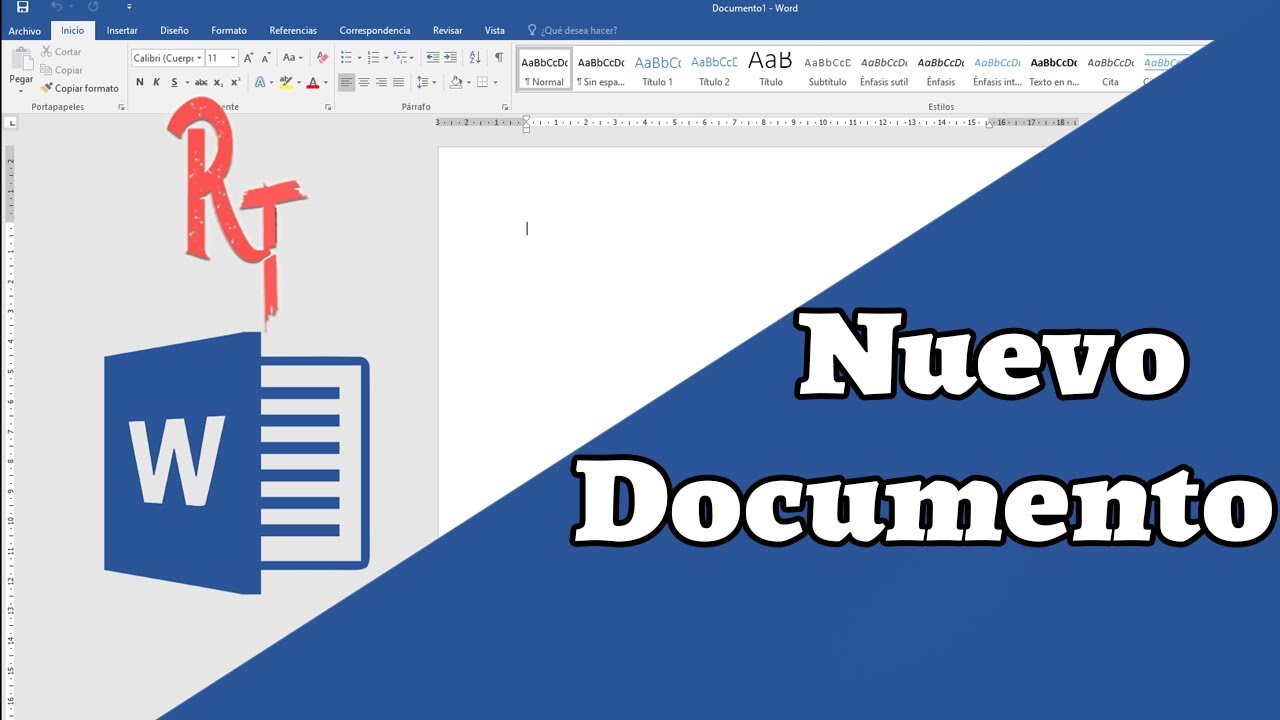Click the Pegar paste icon
This screenshot has height=720, width=1280.
[x=21, y=59]
